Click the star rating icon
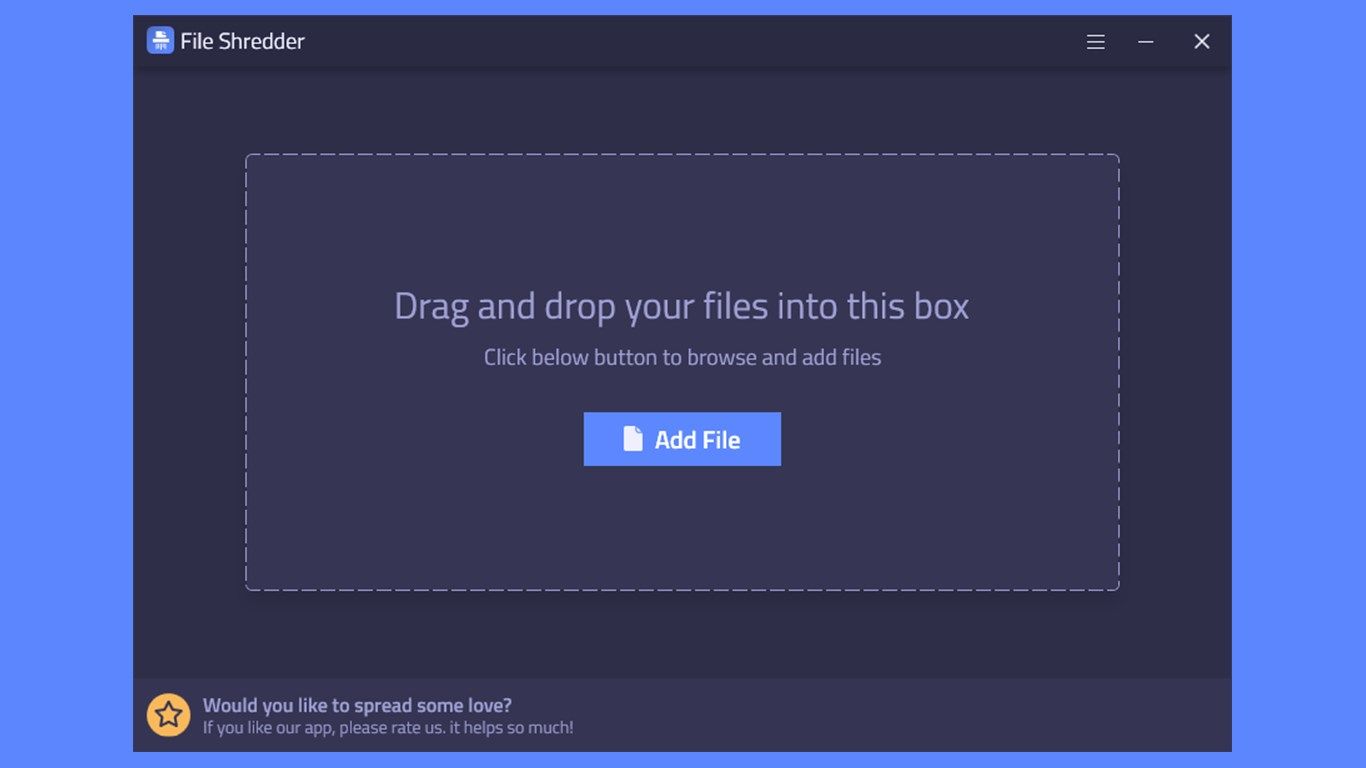Viewport: 1366px width, 768px height. [x=169, y=715]
